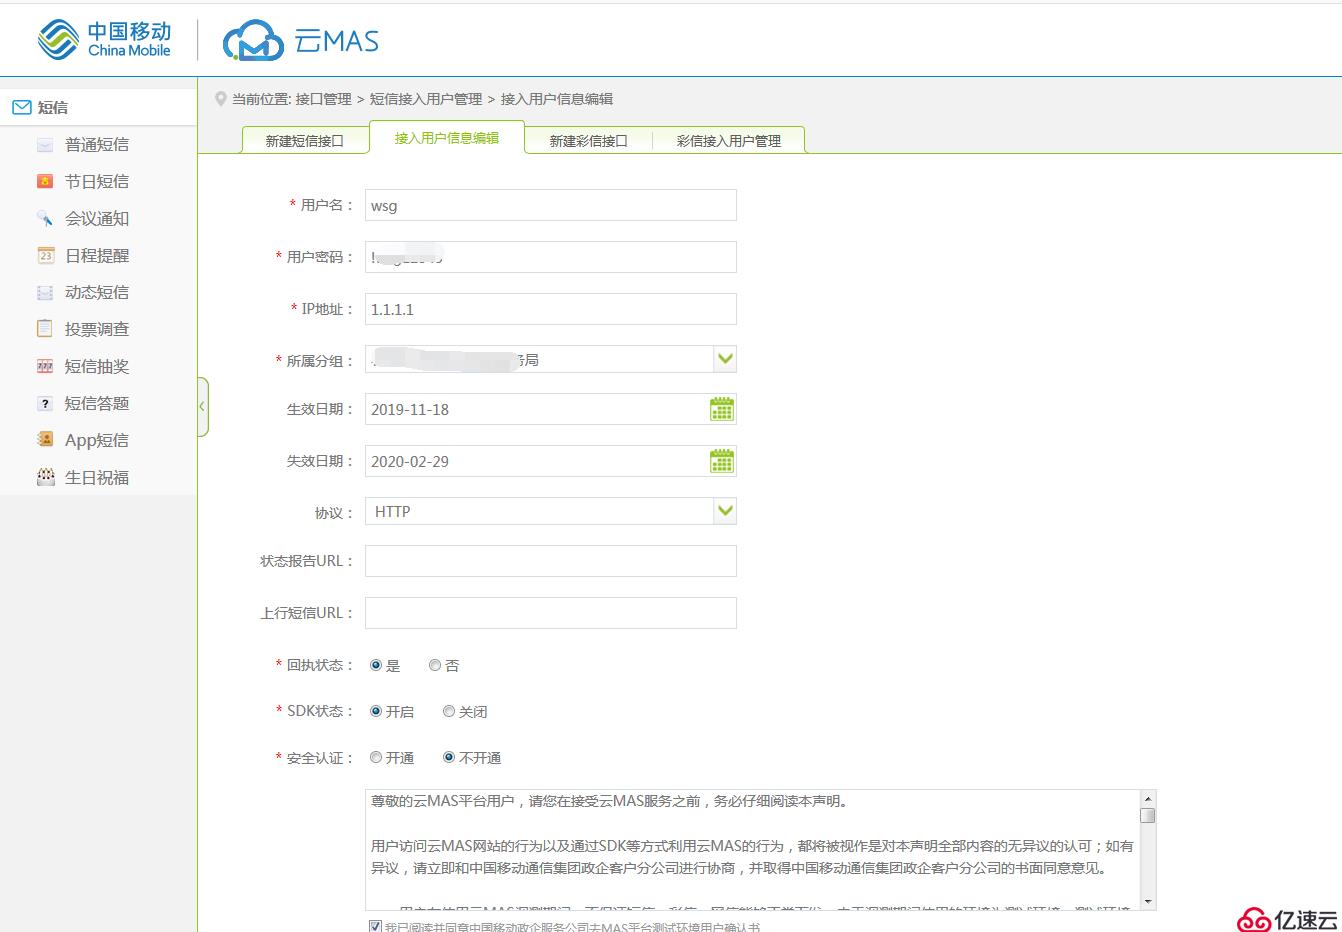Open 短信答题 in the sidebar
Screen dimensions: 1342x932
[x=97, y=403]
